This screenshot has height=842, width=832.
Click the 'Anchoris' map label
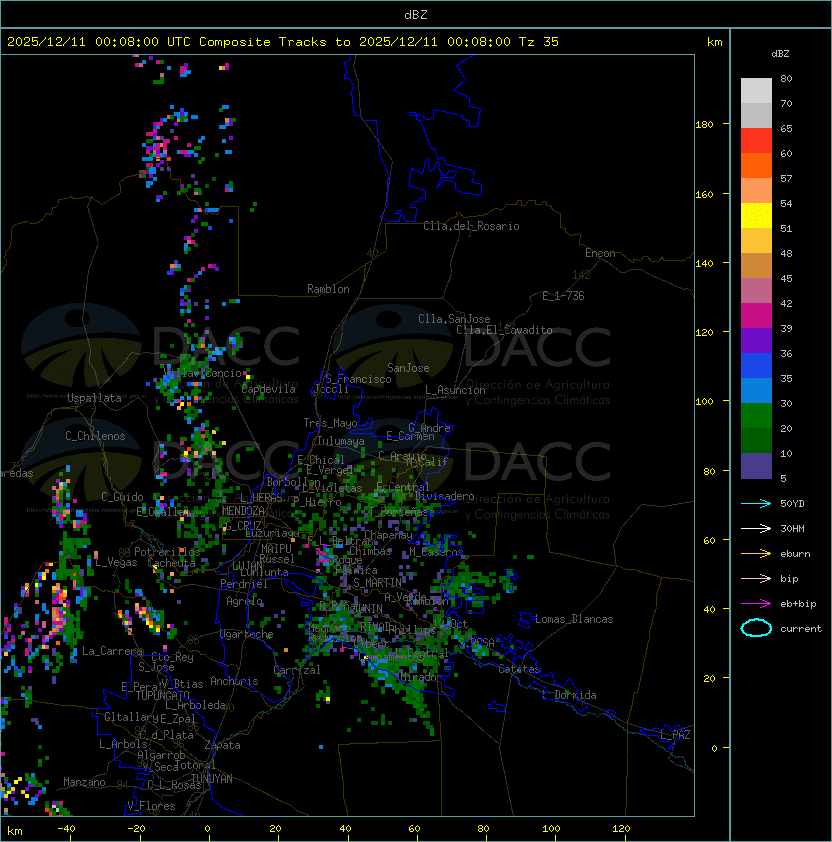click(234, 681)
